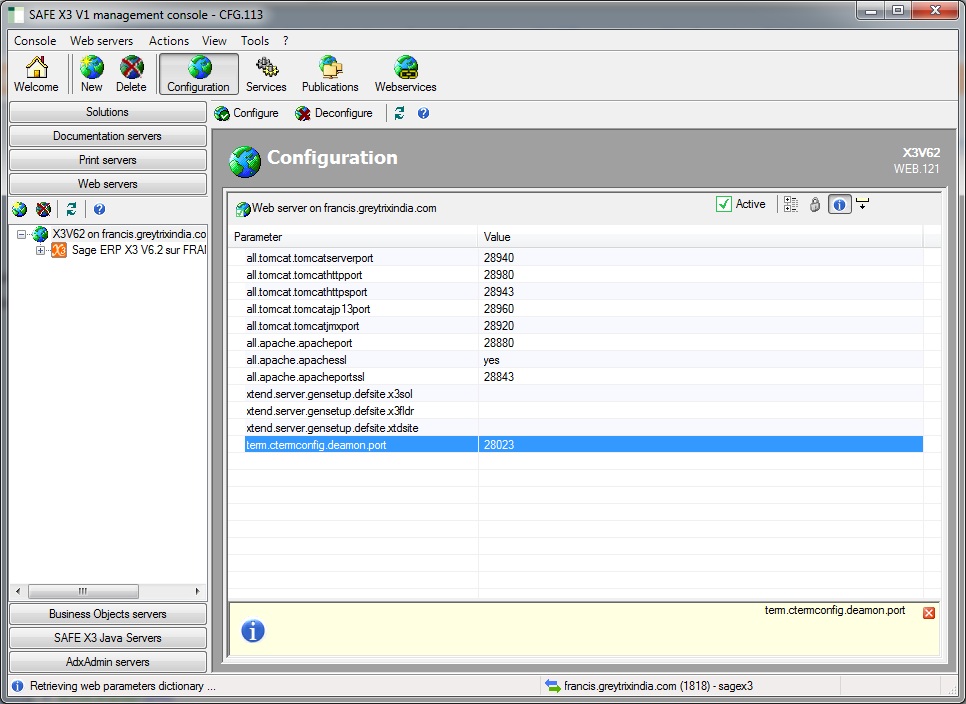Click the Configure button
966x704 pixels.
246,113
